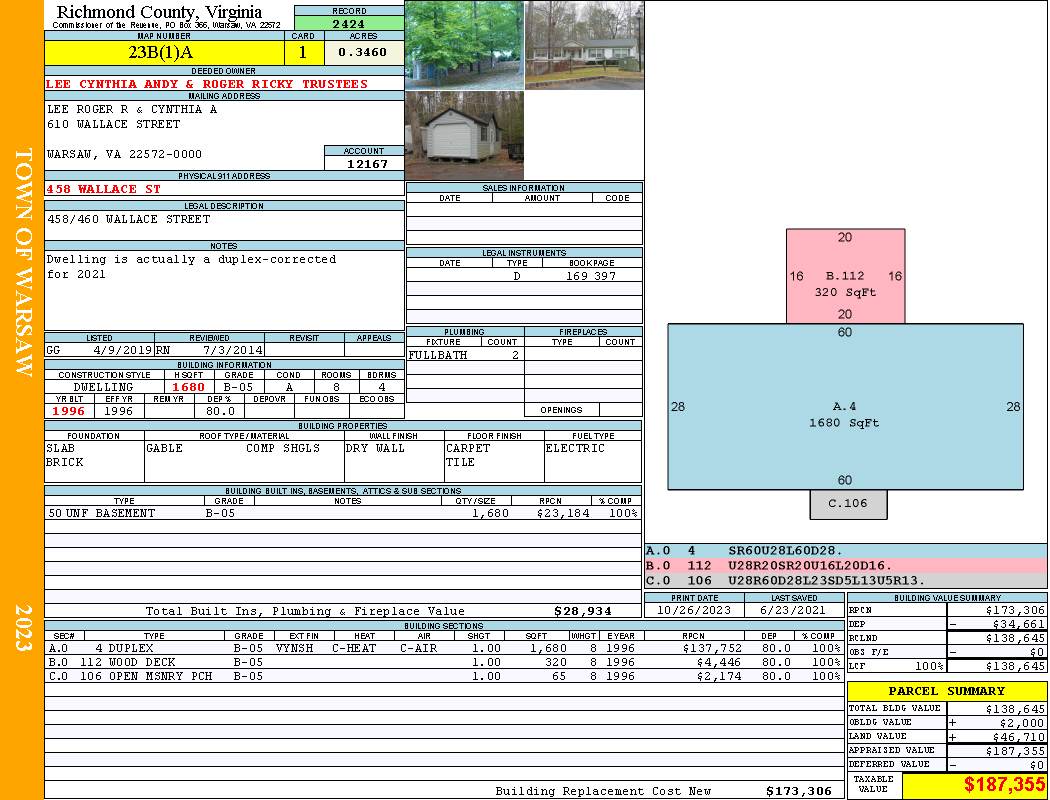Click the duplex-corrected note text

click(x=191, y=266)
